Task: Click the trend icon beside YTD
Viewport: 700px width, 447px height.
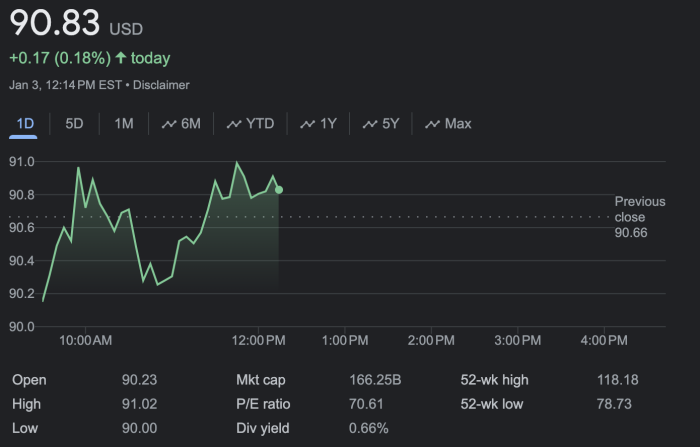Action: (235, 124)
